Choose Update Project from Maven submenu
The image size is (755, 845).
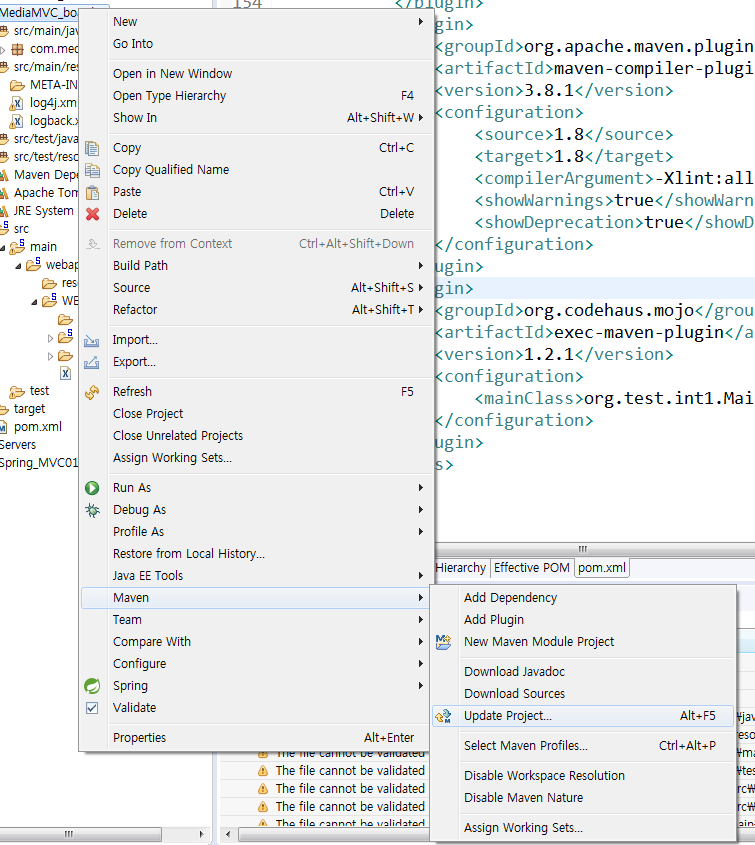pyautogui.click(x=583, y=716)
